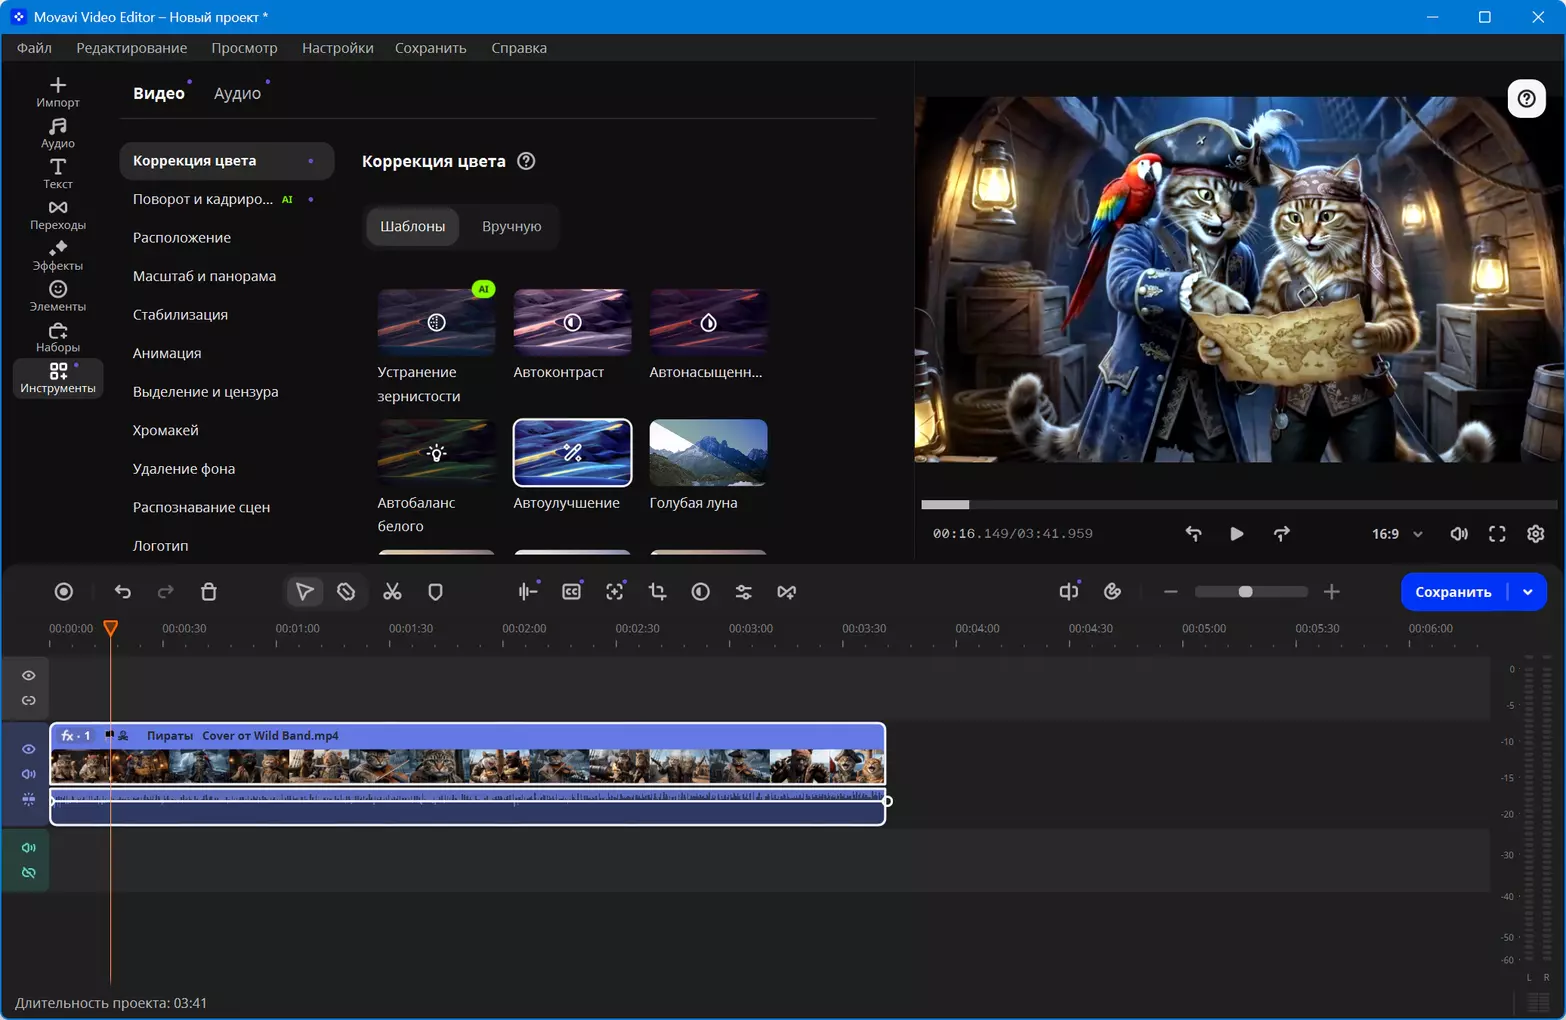Screen dimensions: 1566x1020
Task: Toggle visibility of the main video track
Action: [29, 749]
